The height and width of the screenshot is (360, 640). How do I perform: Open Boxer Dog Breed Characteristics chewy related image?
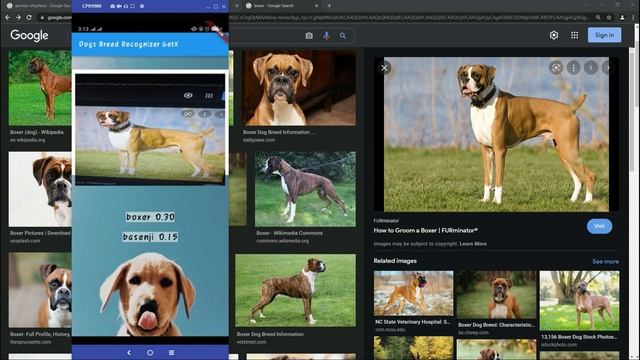496,295
